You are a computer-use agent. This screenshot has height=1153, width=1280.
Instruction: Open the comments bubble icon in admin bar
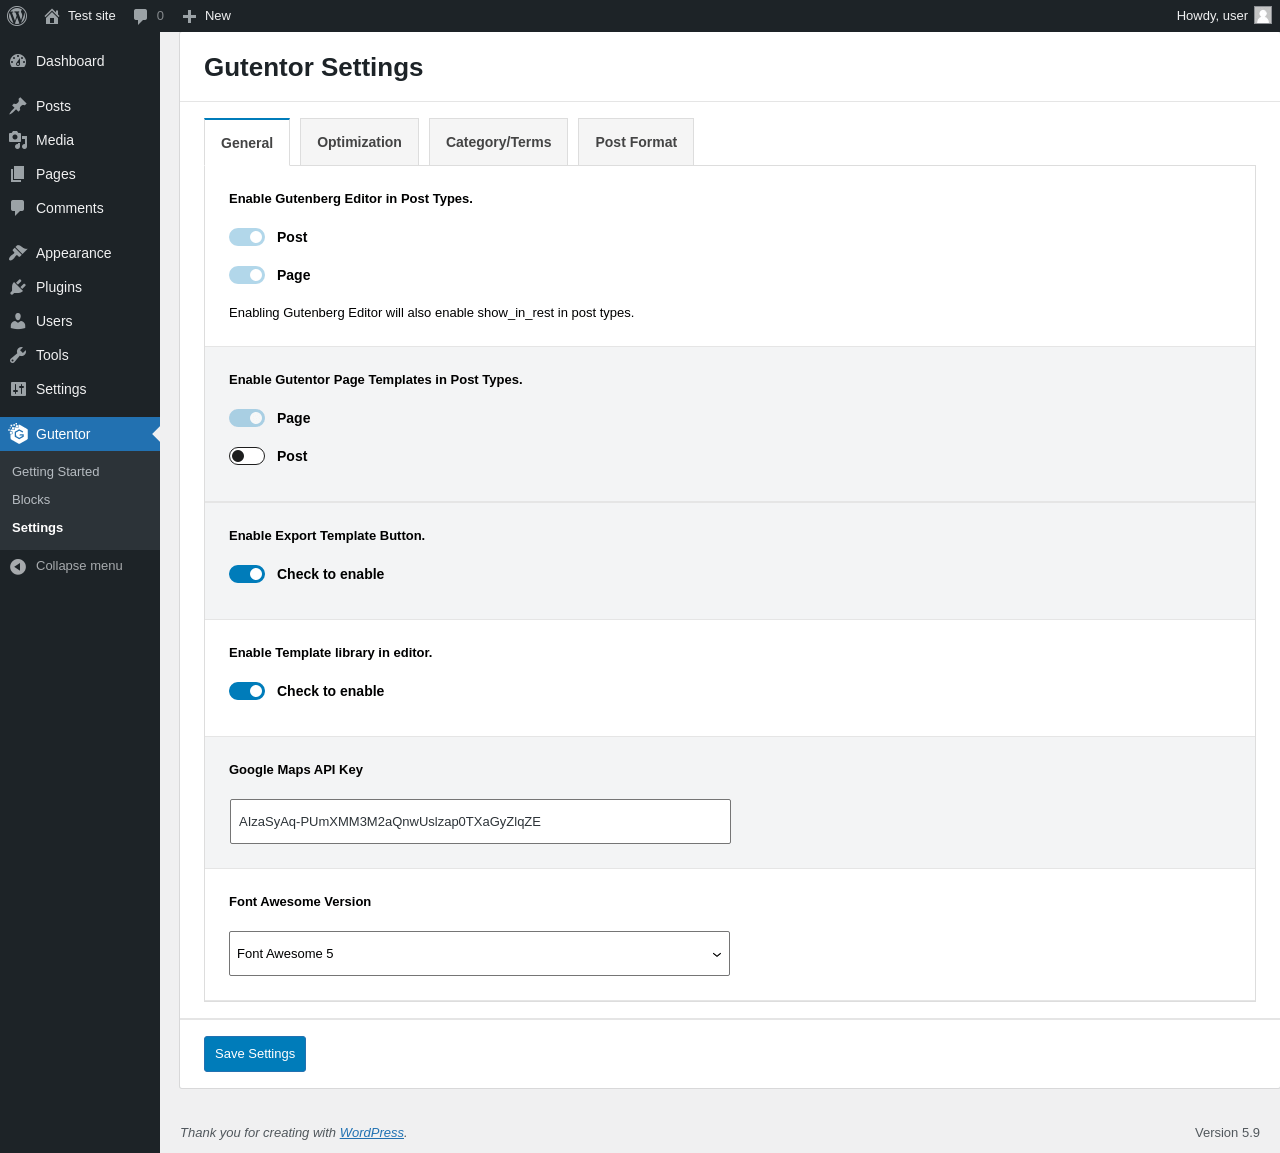pyautogui.click(x=141, y=16)
